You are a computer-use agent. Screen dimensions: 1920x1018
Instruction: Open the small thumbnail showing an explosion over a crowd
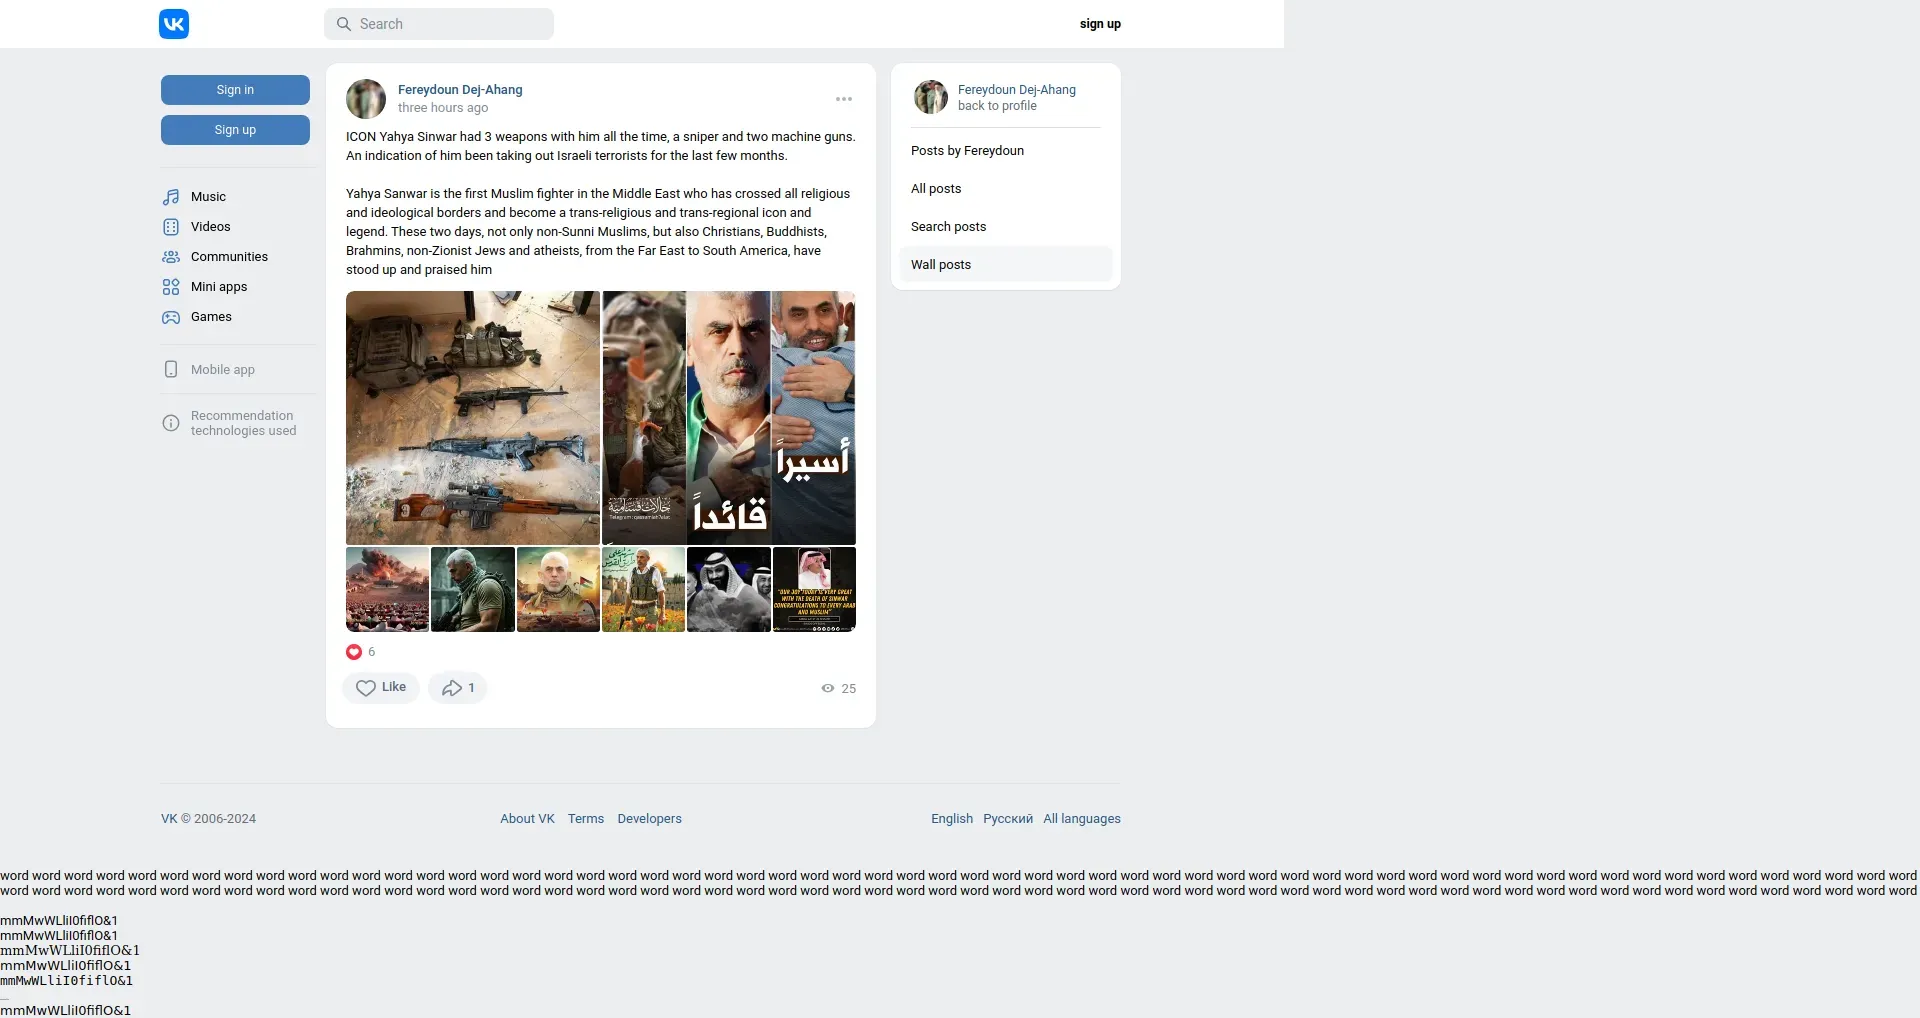point(387,589)
